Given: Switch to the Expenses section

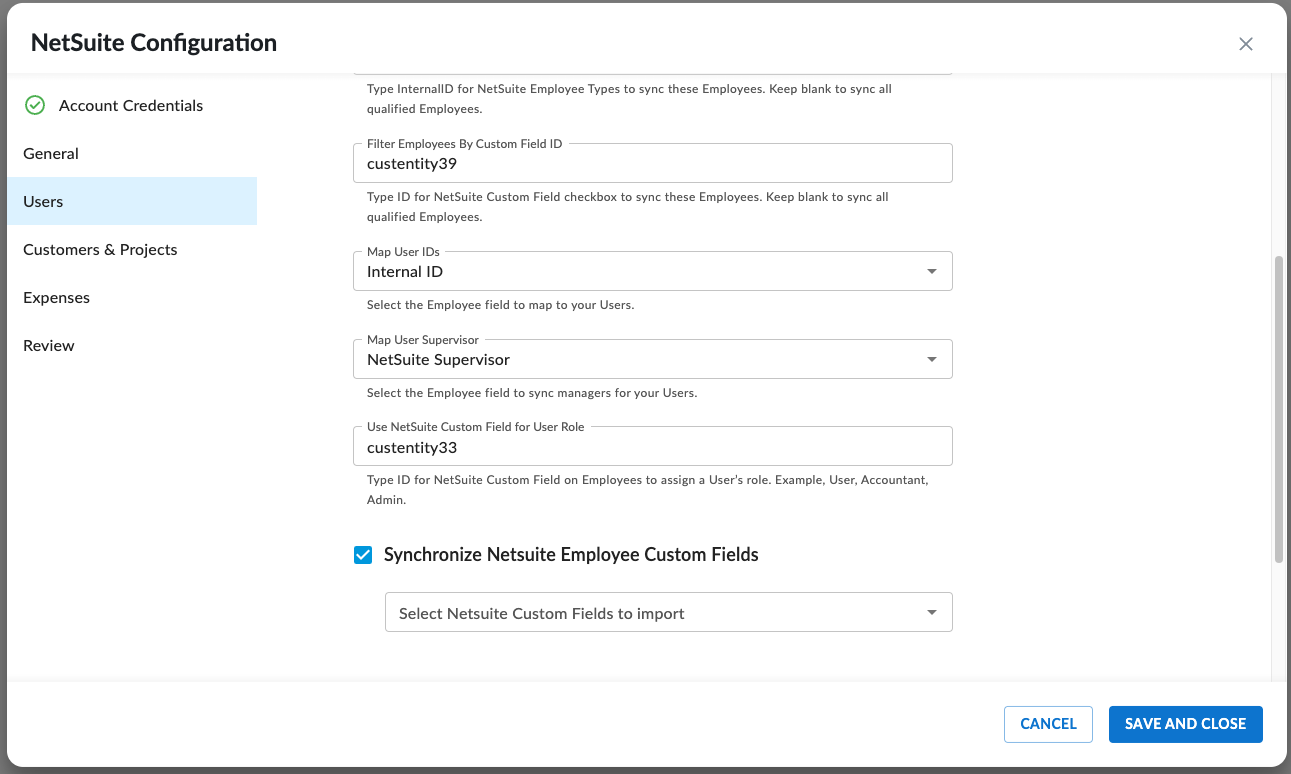Looking at the screenshot, I should pos(132,297).
